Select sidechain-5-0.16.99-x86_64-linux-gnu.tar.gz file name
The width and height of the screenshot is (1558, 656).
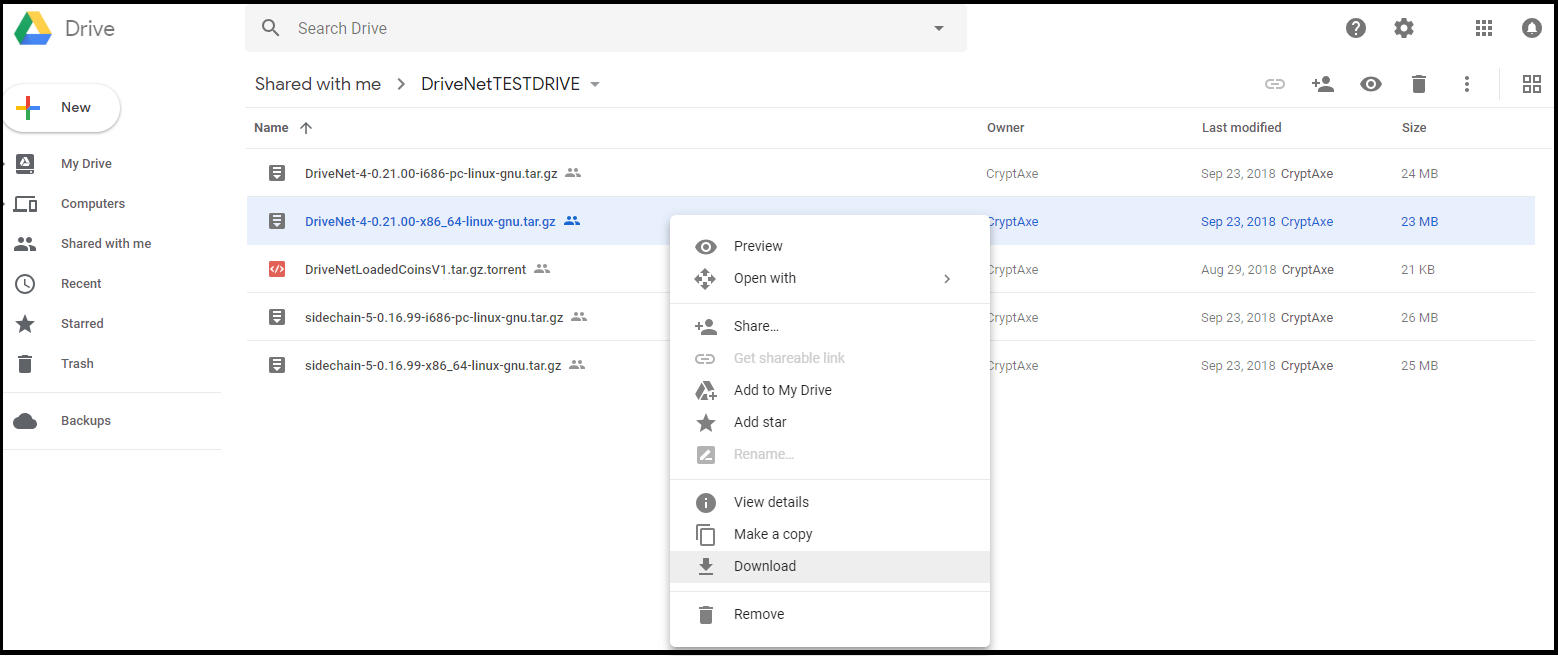433,365
